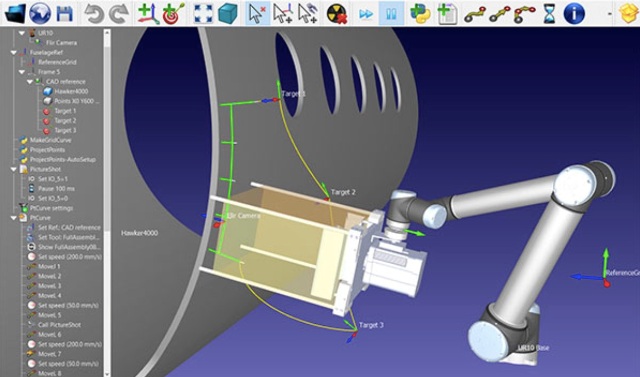This screenshot has height=377, width=640.
Task: Click the Fit All view icon
Action: 203,13
